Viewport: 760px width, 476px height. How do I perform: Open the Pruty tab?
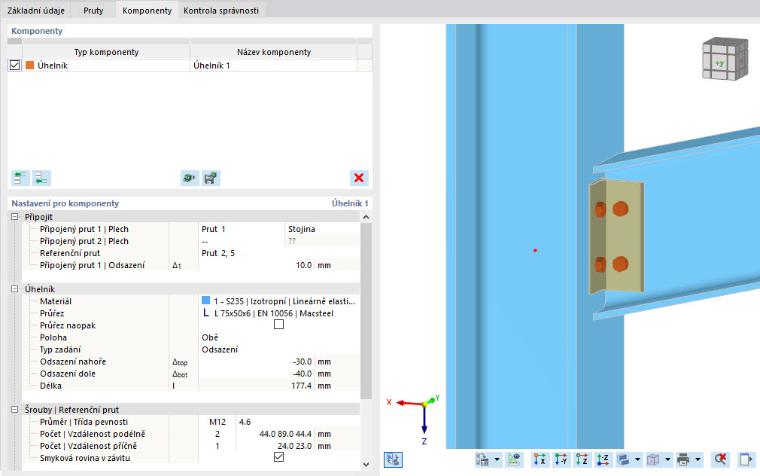(x=93, y=10)
